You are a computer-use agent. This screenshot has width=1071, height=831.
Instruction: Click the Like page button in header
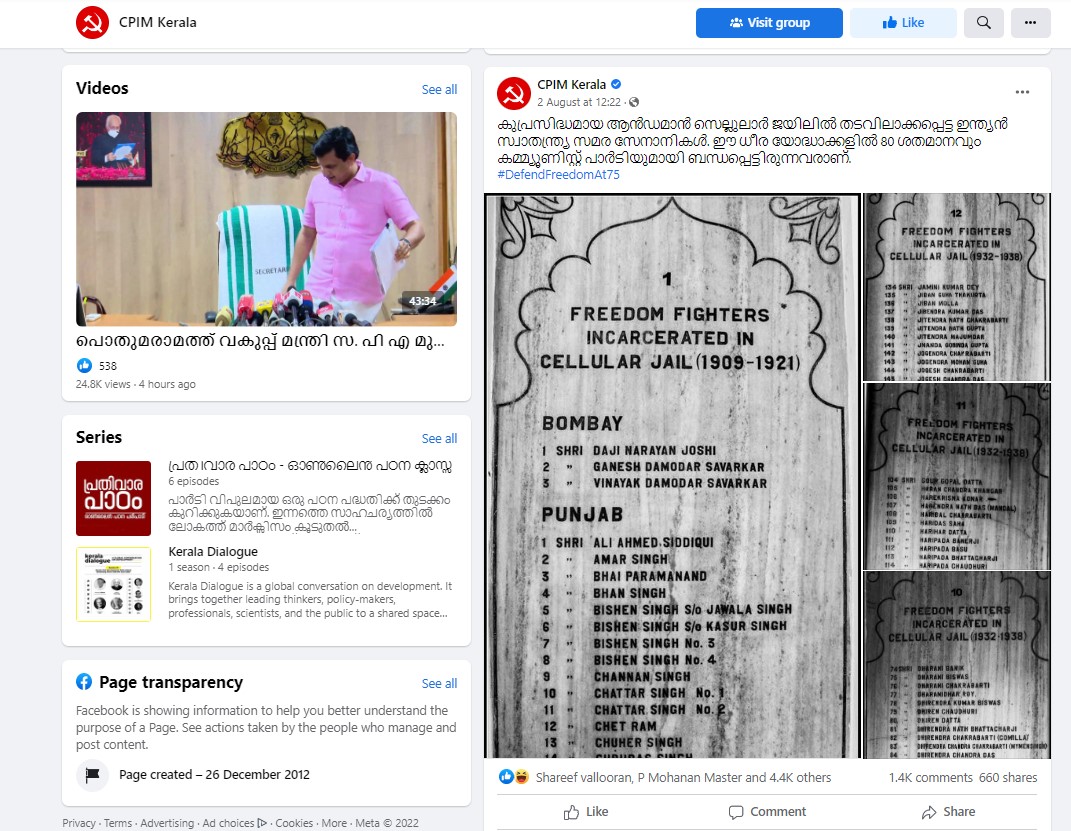[903, 23]
